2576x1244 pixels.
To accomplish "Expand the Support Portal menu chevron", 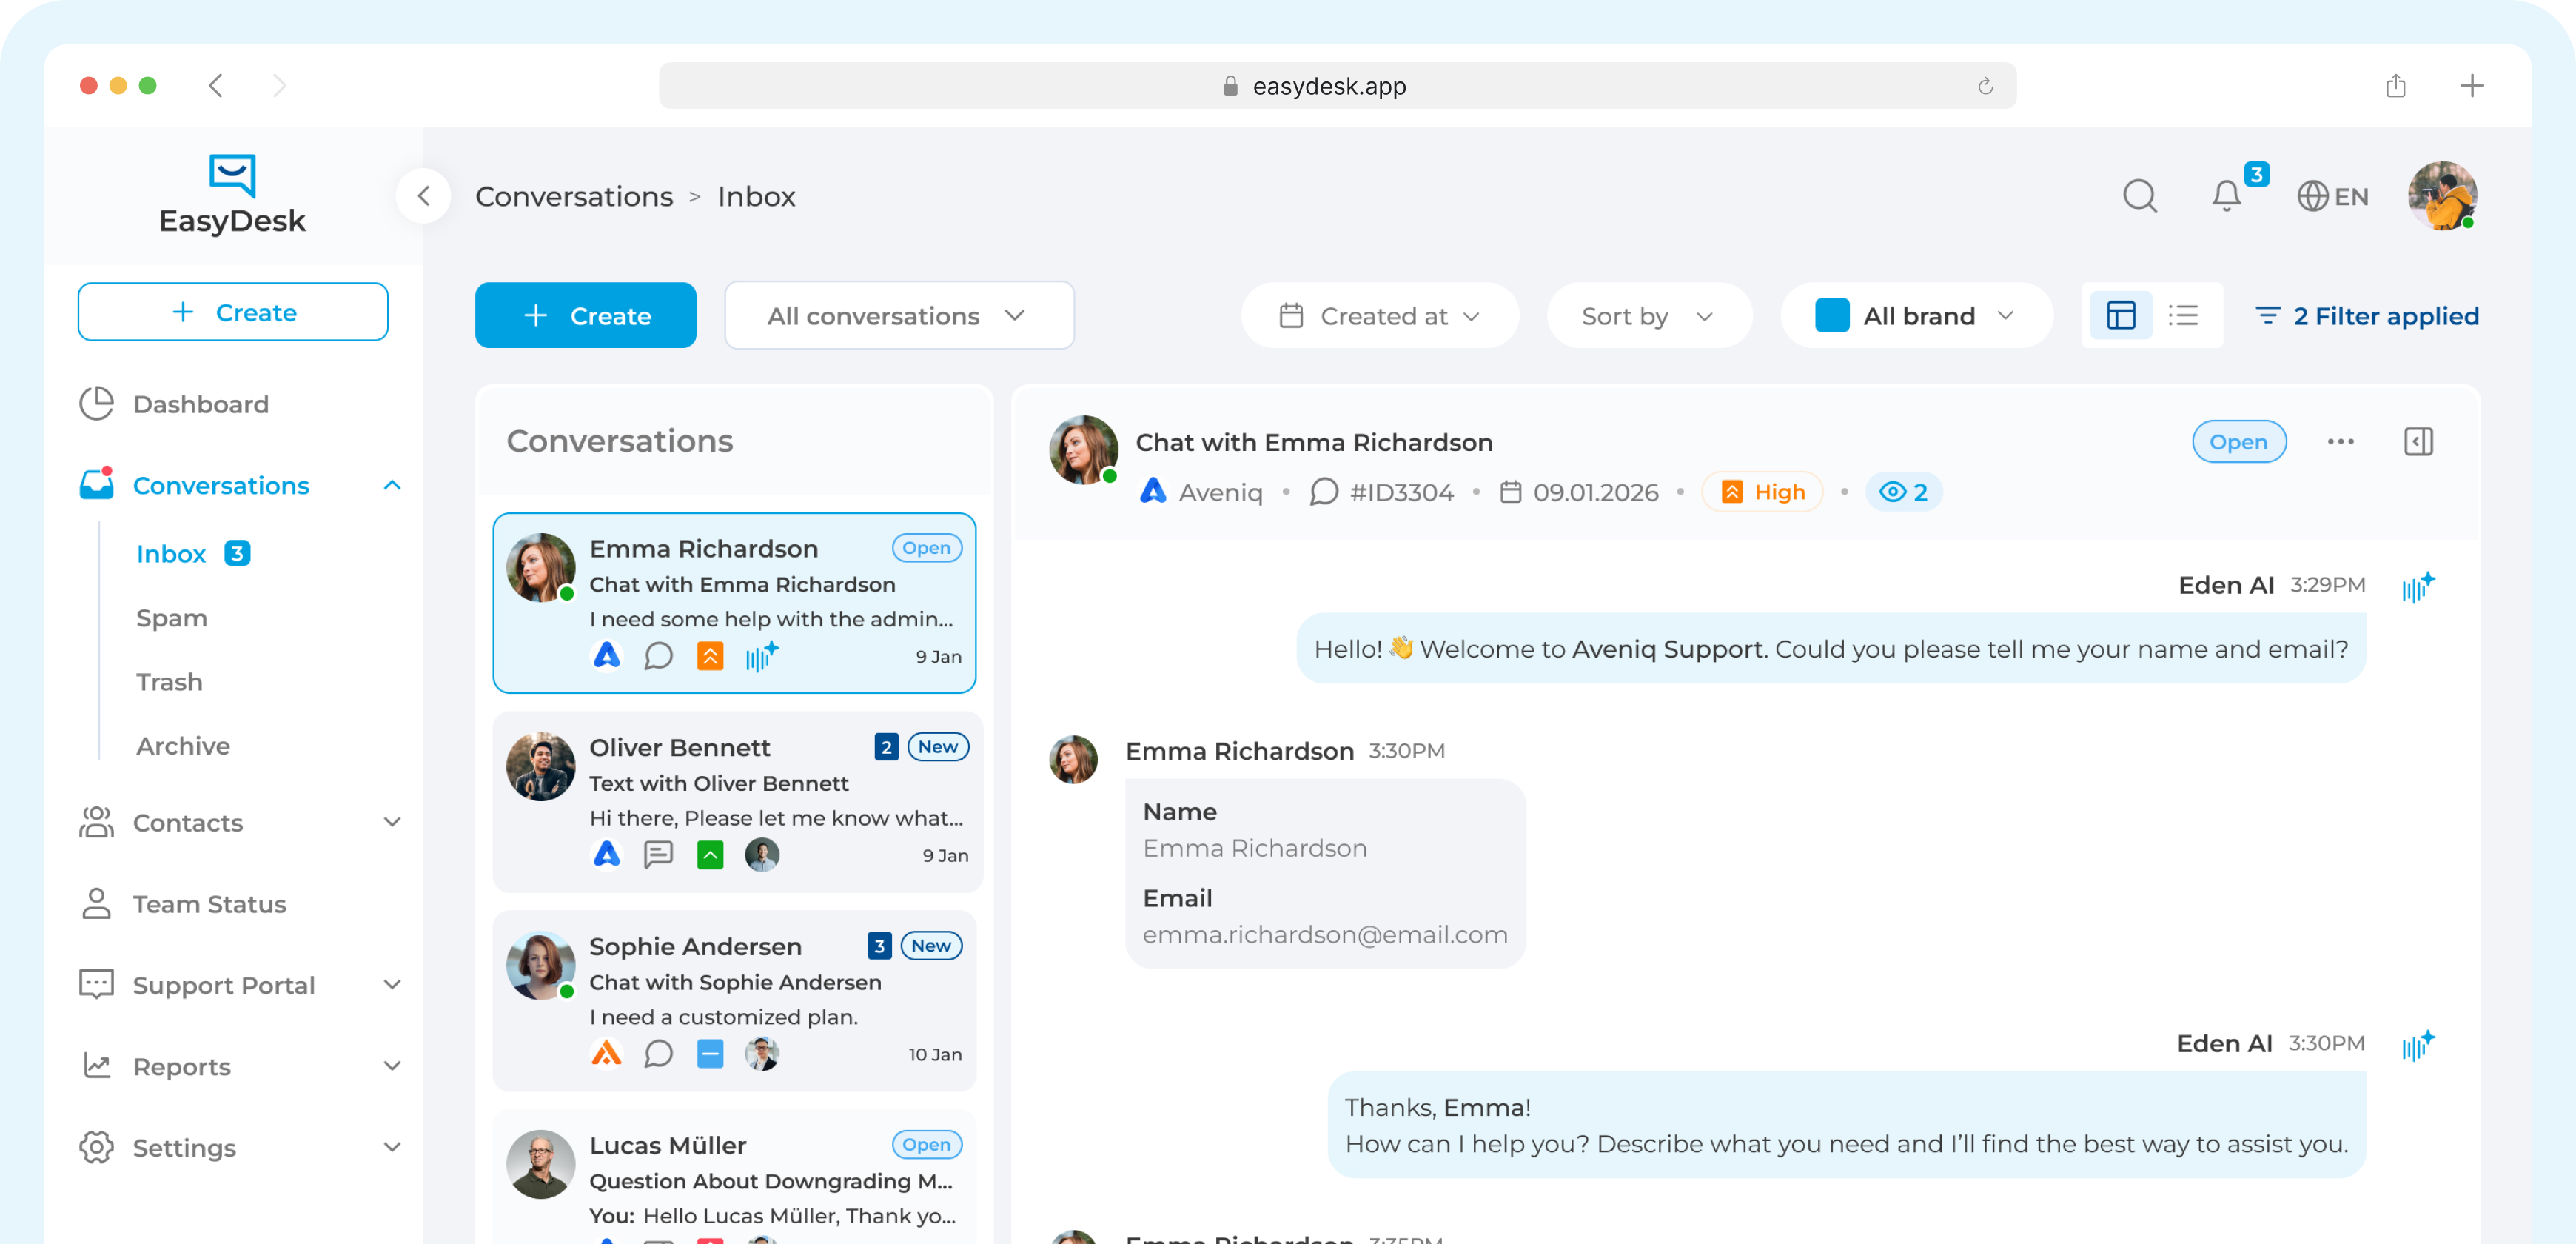I will tap(392, 985).
